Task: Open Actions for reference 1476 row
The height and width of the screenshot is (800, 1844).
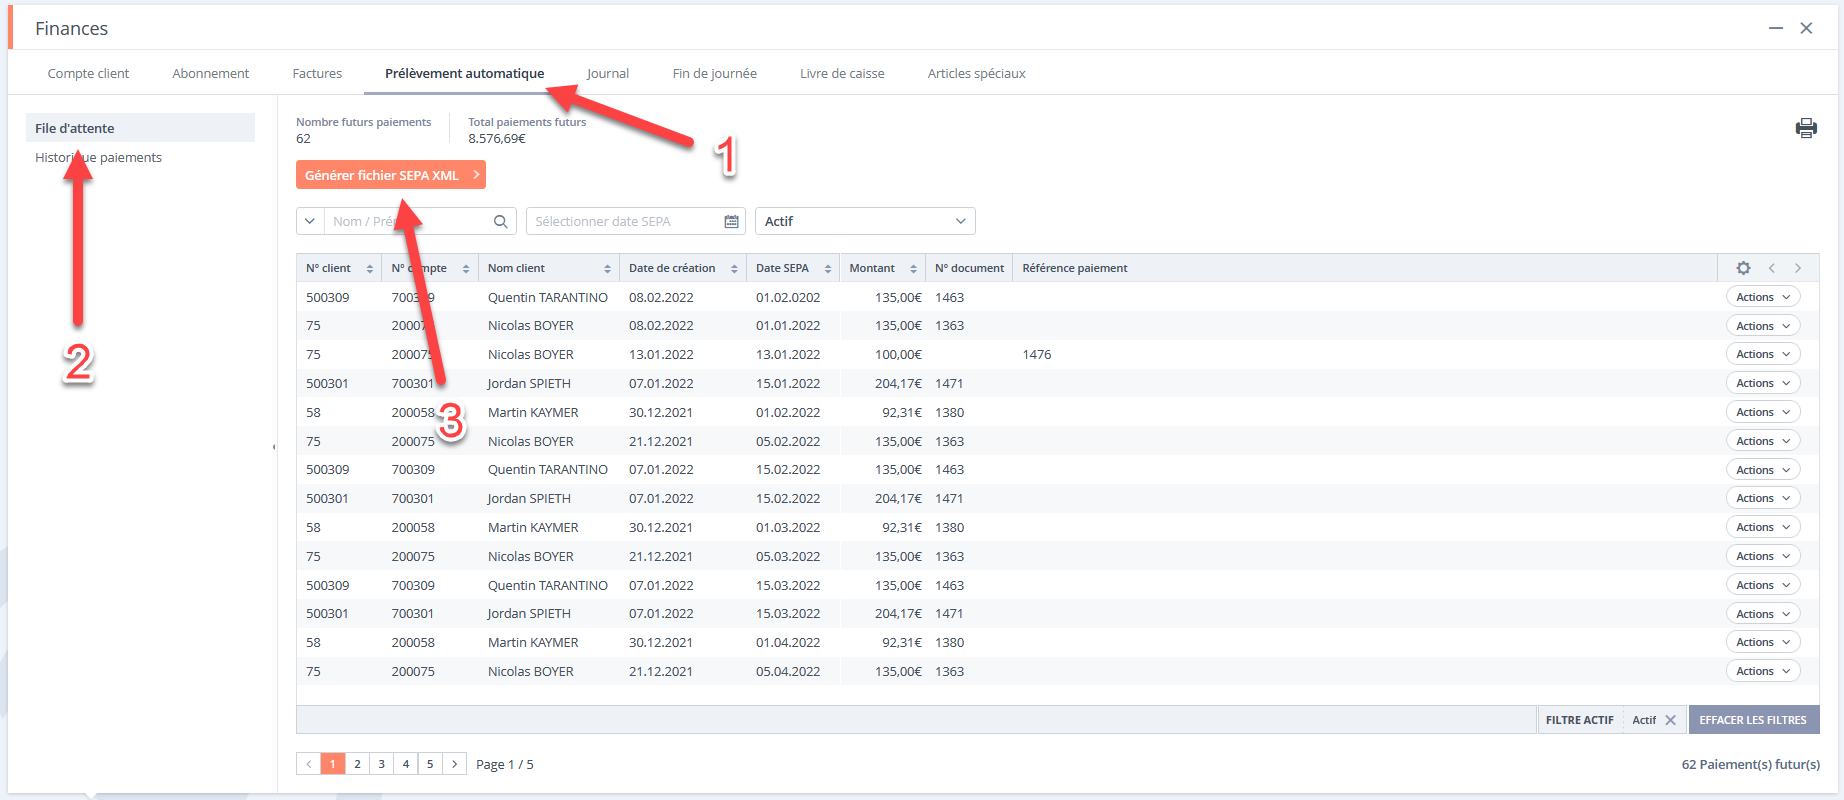Action: (1763, 354)
